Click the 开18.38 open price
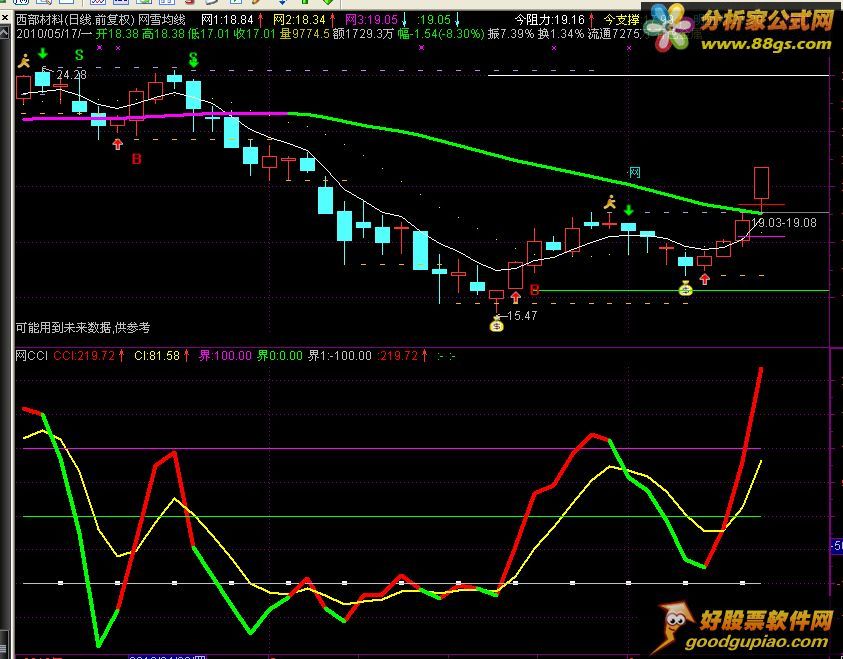 click(x=117, y=34)
